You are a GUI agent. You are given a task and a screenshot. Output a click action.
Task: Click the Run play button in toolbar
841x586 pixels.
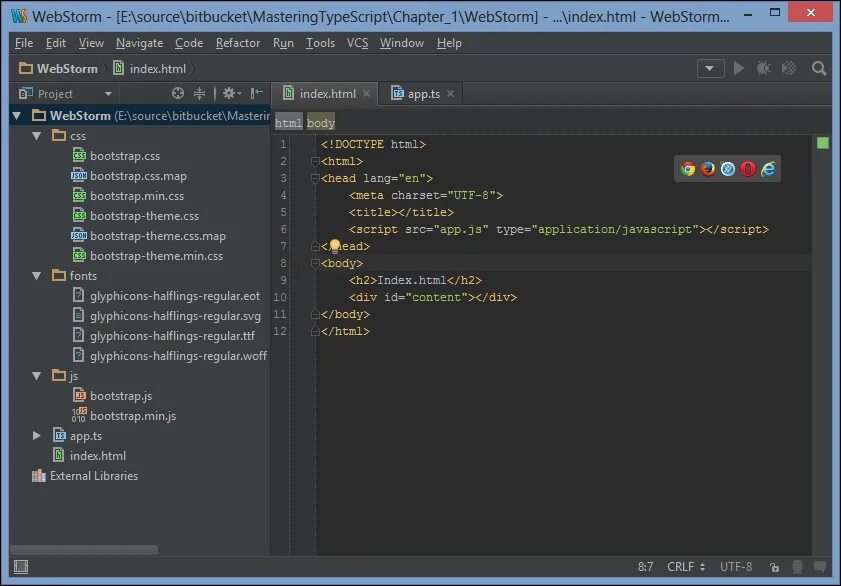pyautogui.click(x=739, y=69)
